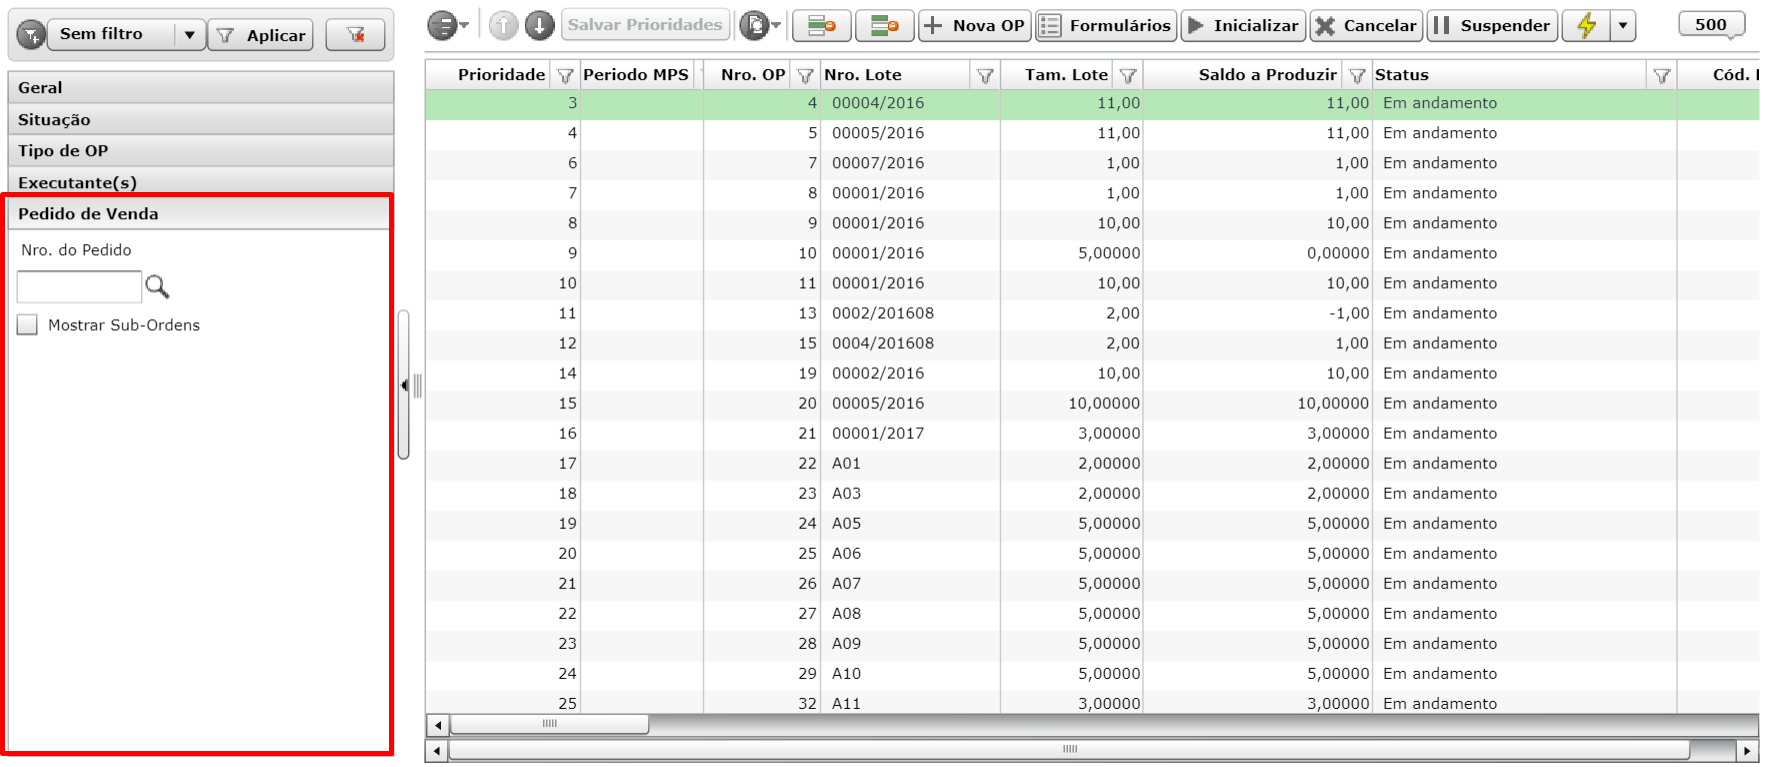Click the Status column header text
This screenshot has height=767, width=1765.
pyautogui.click(x=1402, y=75)
